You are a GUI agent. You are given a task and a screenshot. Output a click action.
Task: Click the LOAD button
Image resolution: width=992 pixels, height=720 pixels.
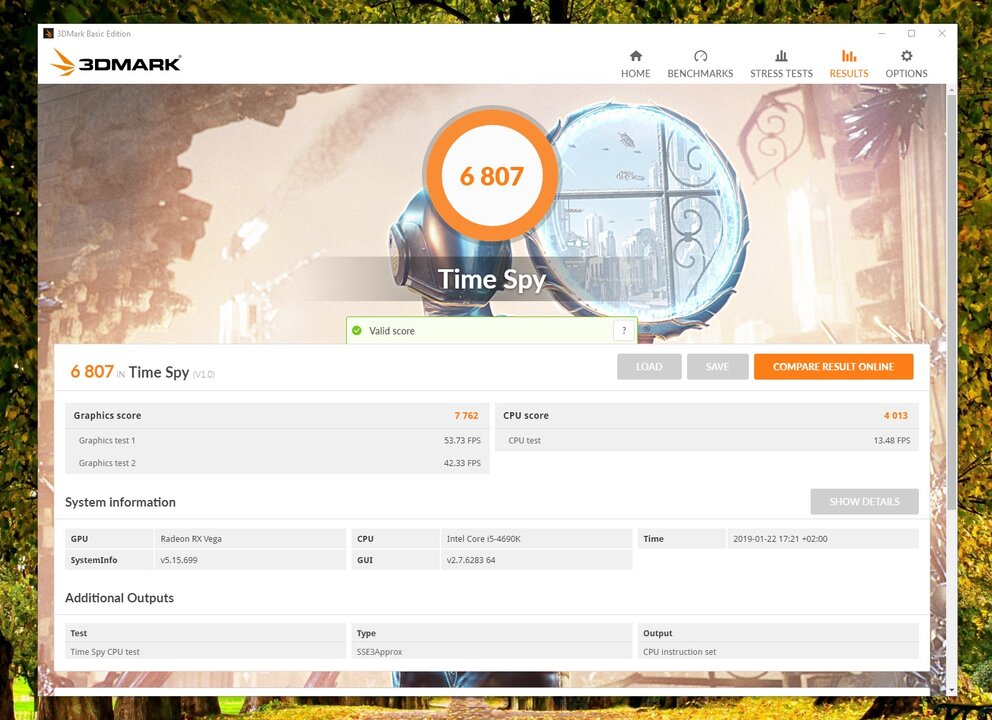649,366
